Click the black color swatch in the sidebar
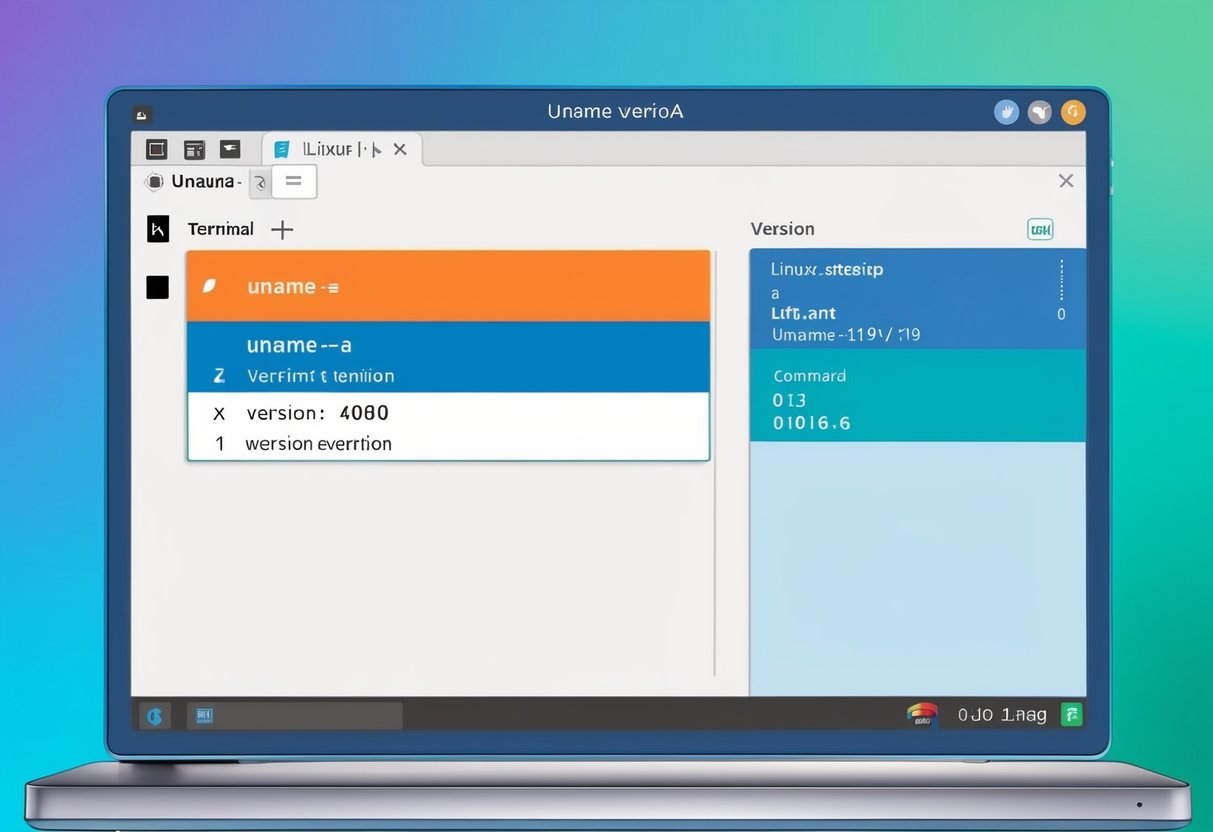The width and height of the screenshot is (1213, 832). 156,288
